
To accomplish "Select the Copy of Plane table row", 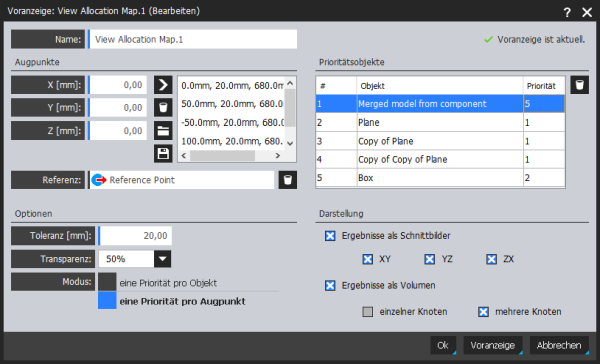I will (440, 141).
